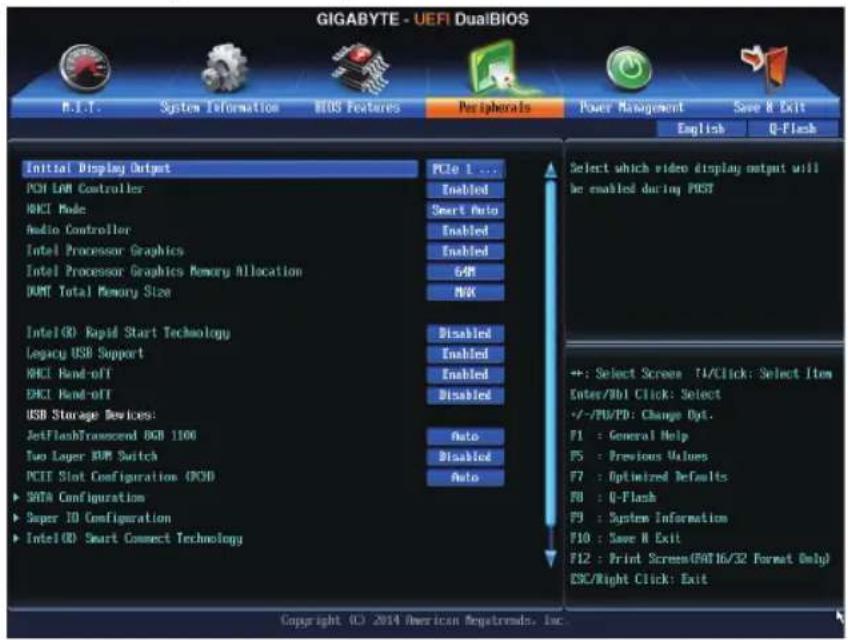Switch to System Information tab
Viewport: 848px width, 640px height.
pos(220,107)
